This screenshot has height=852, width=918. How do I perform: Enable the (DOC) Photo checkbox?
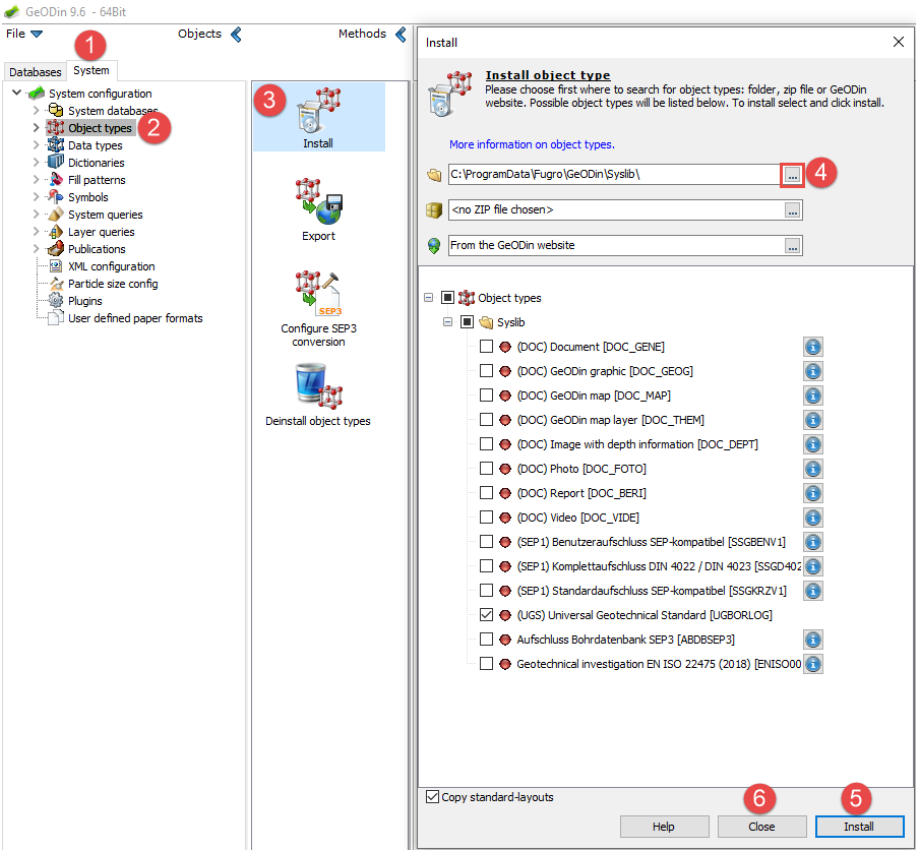click(486, 469)
